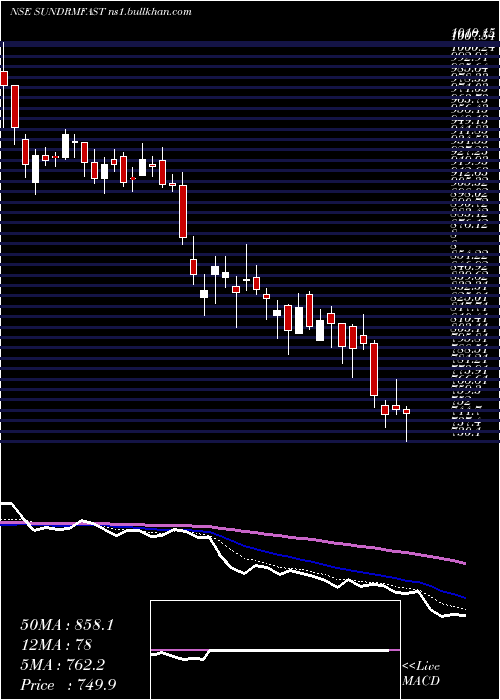Click the last candlestick at the right end
500x700 pixels.
(x=406, y=411)
